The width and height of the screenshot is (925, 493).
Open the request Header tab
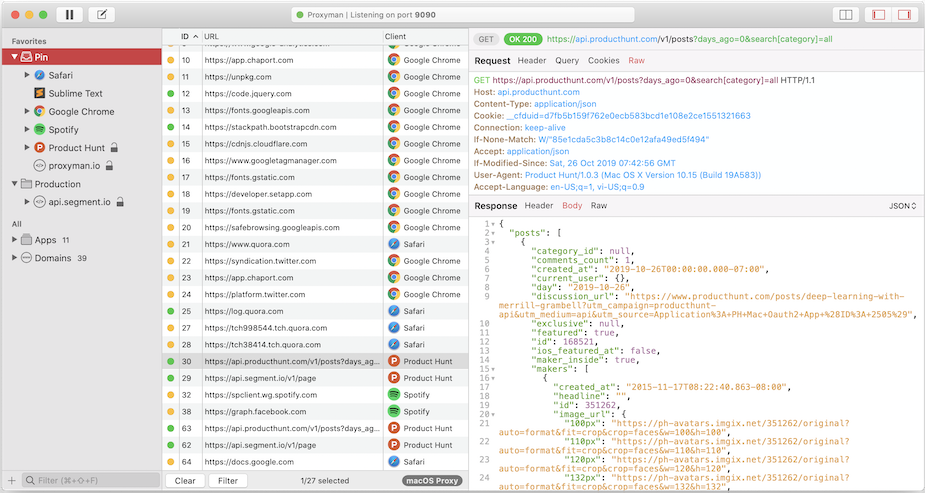tap(532, 60)
